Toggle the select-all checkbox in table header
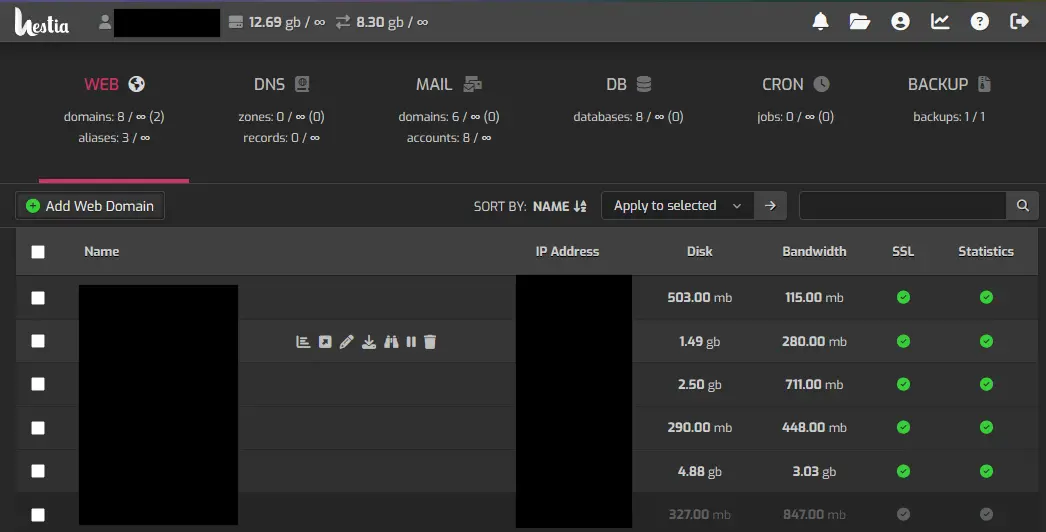This screenshot has width=1046, height=532. pyautogui.click(x=38, y=252)
